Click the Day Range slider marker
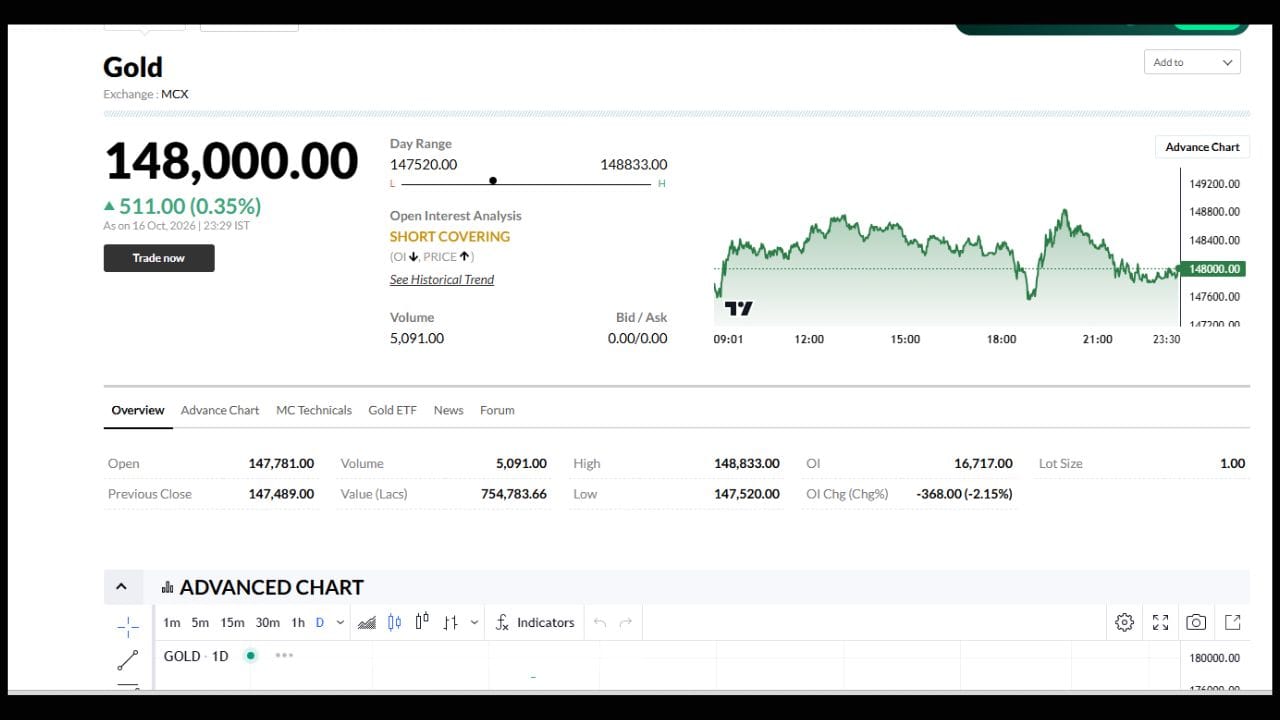Image resolution: width=1280 pixels, height=720 pixels. (492, 181)
